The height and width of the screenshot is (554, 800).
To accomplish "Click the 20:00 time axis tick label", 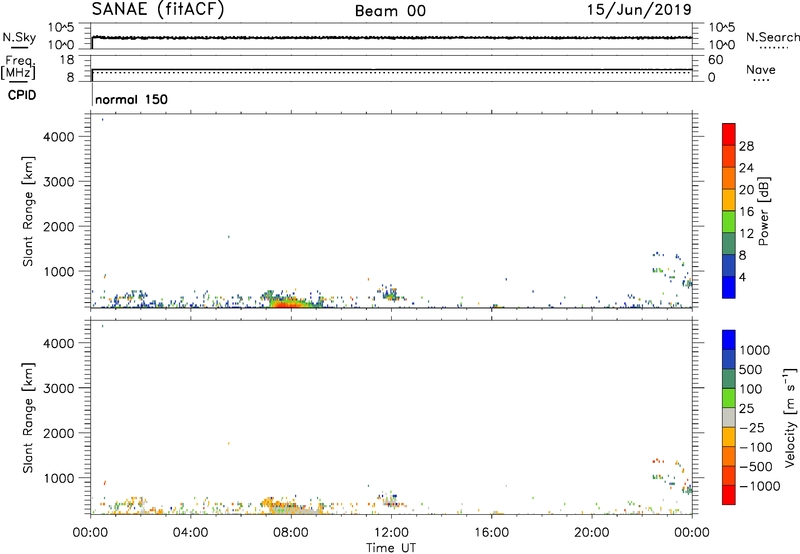I will [x=591, y=533].
